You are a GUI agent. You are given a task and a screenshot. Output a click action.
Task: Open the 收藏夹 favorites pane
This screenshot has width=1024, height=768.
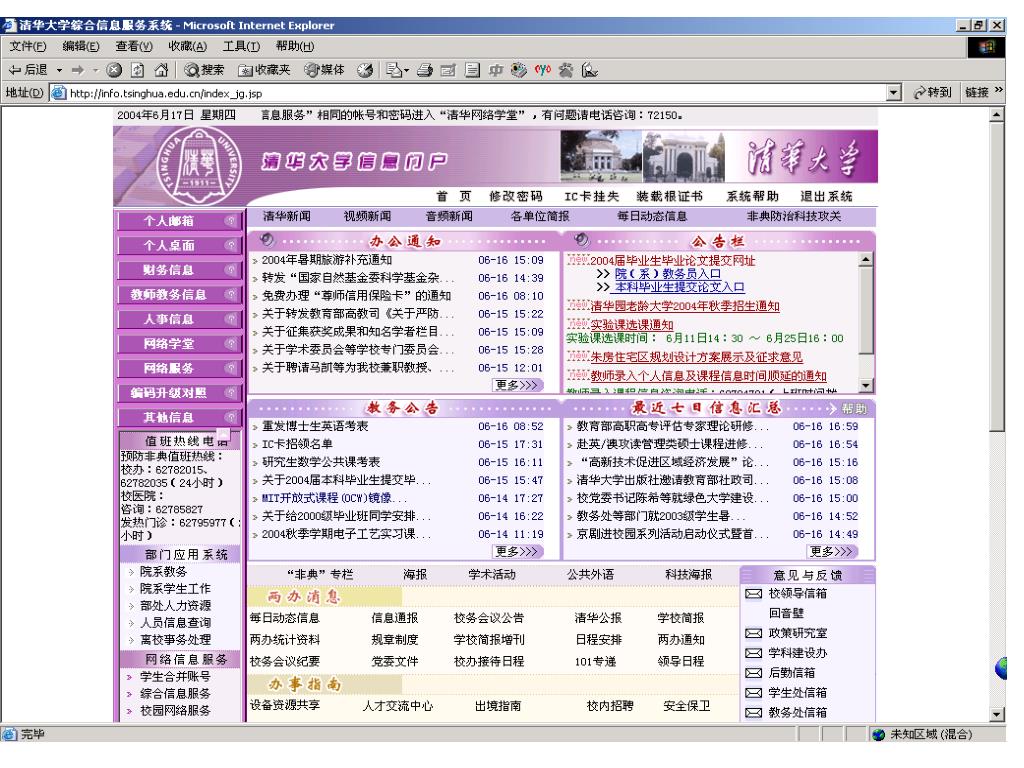click(x=264, y=70)
